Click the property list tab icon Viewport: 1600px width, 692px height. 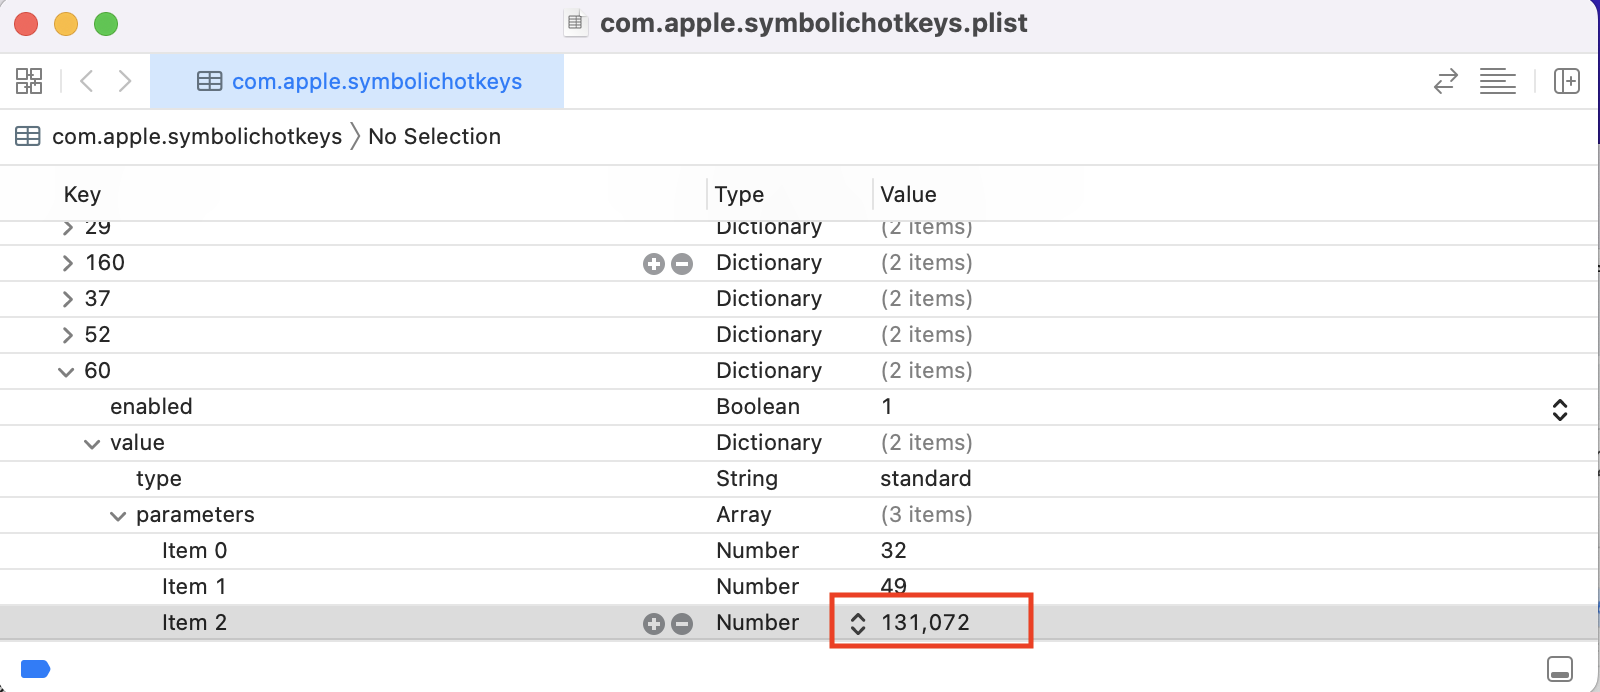point(210,81)
